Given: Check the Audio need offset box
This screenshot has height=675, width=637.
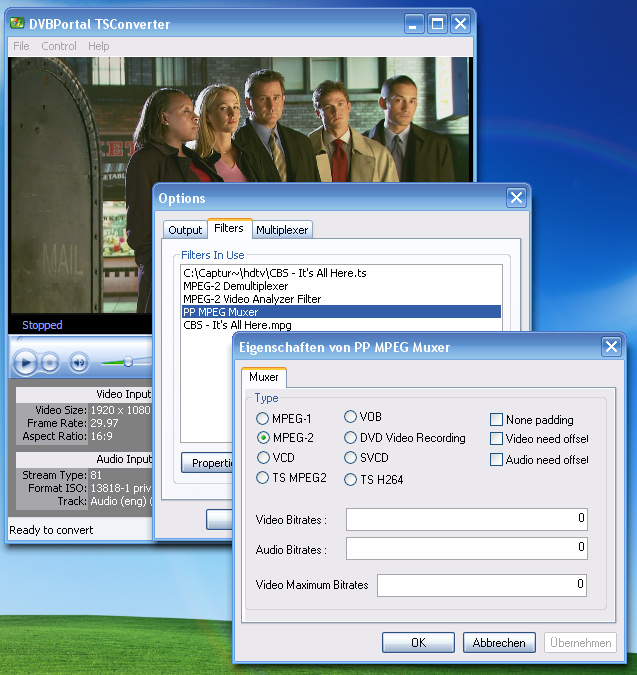Looking at the screenshot, I should coord(497,460).
